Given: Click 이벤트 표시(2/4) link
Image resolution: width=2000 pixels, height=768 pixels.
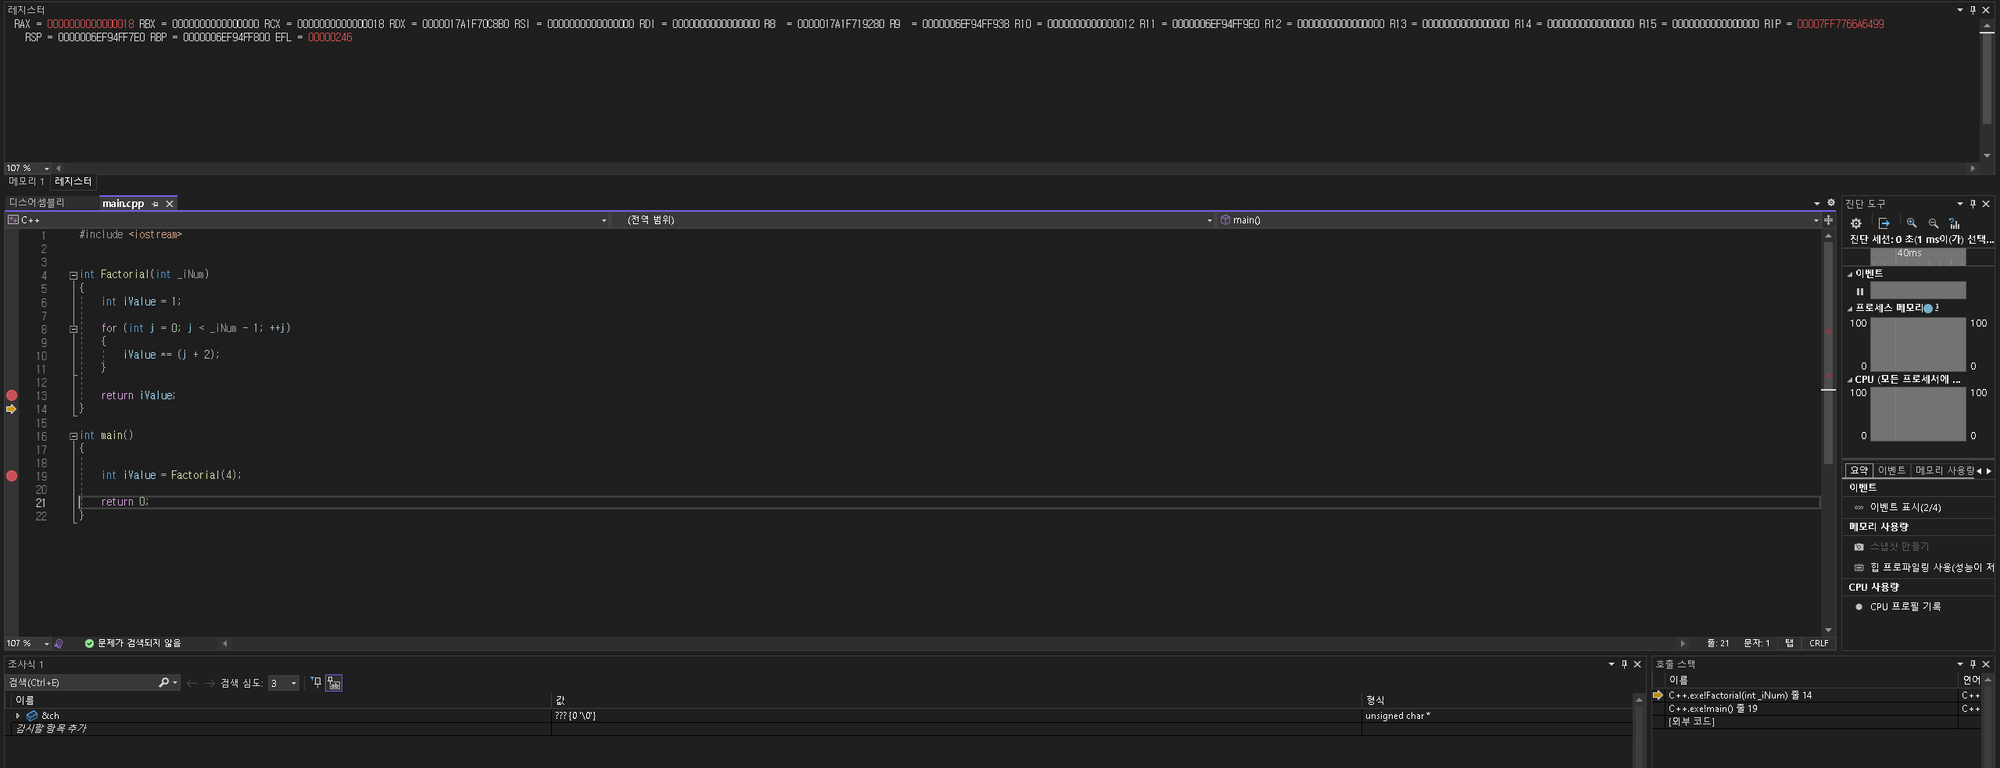Looking at the screenshot, I should [1905, 507].
